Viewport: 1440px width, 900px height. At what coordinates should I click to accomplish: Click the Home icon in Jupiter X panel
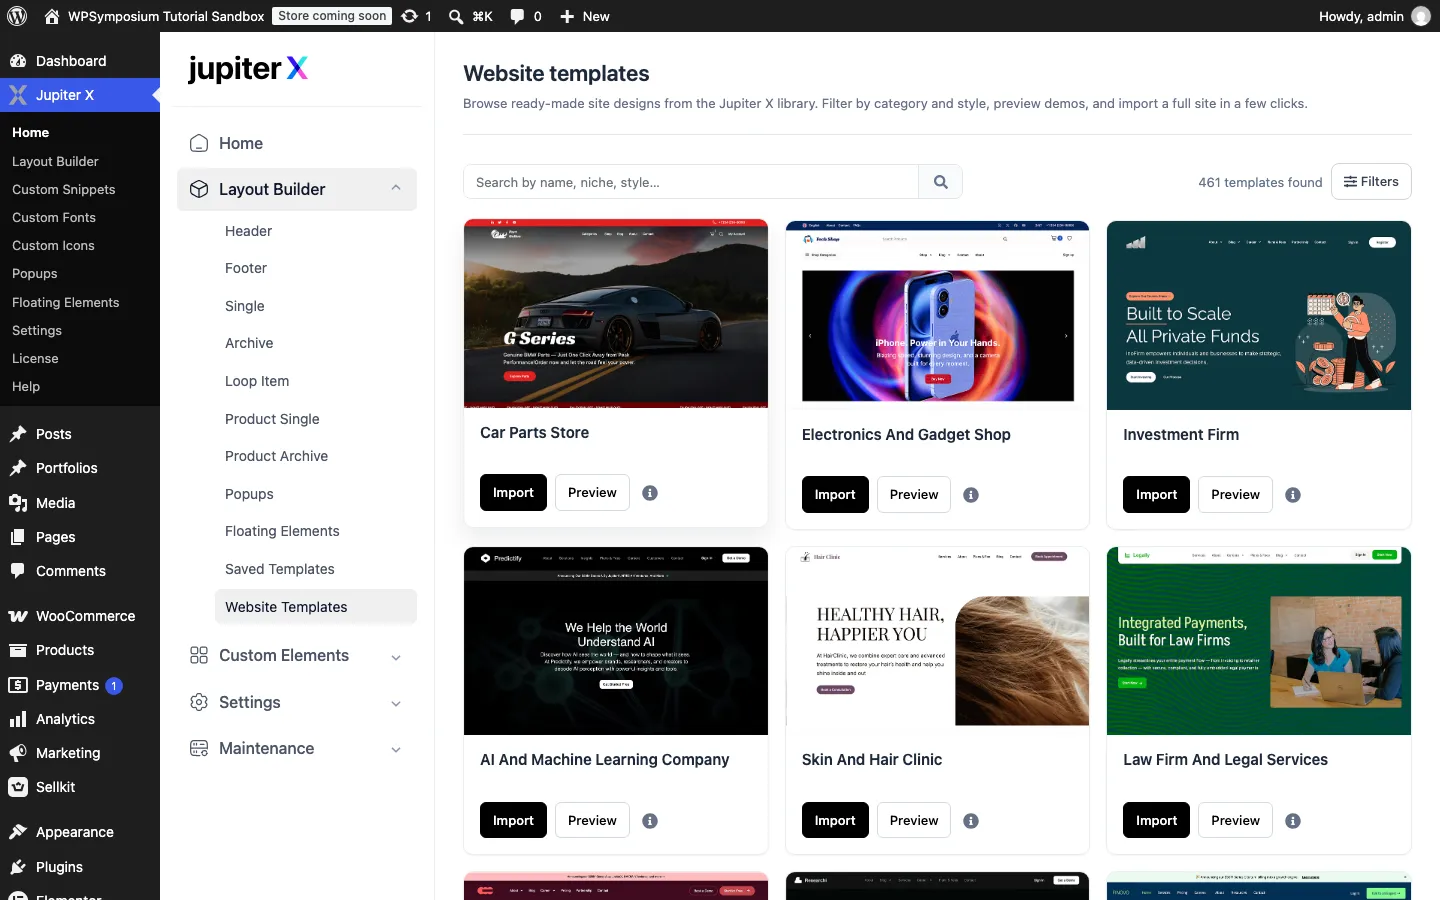(x=199, y=143)
